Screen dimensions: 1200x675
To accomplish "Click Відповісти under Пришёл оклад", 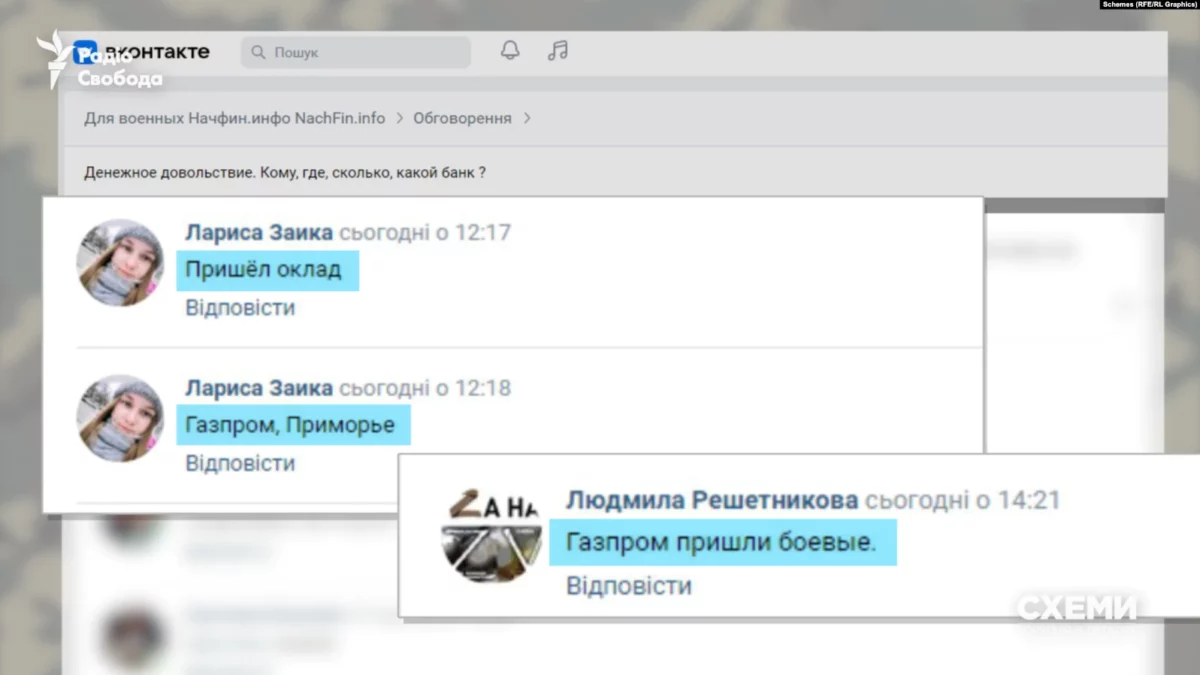I will (240, 308).
